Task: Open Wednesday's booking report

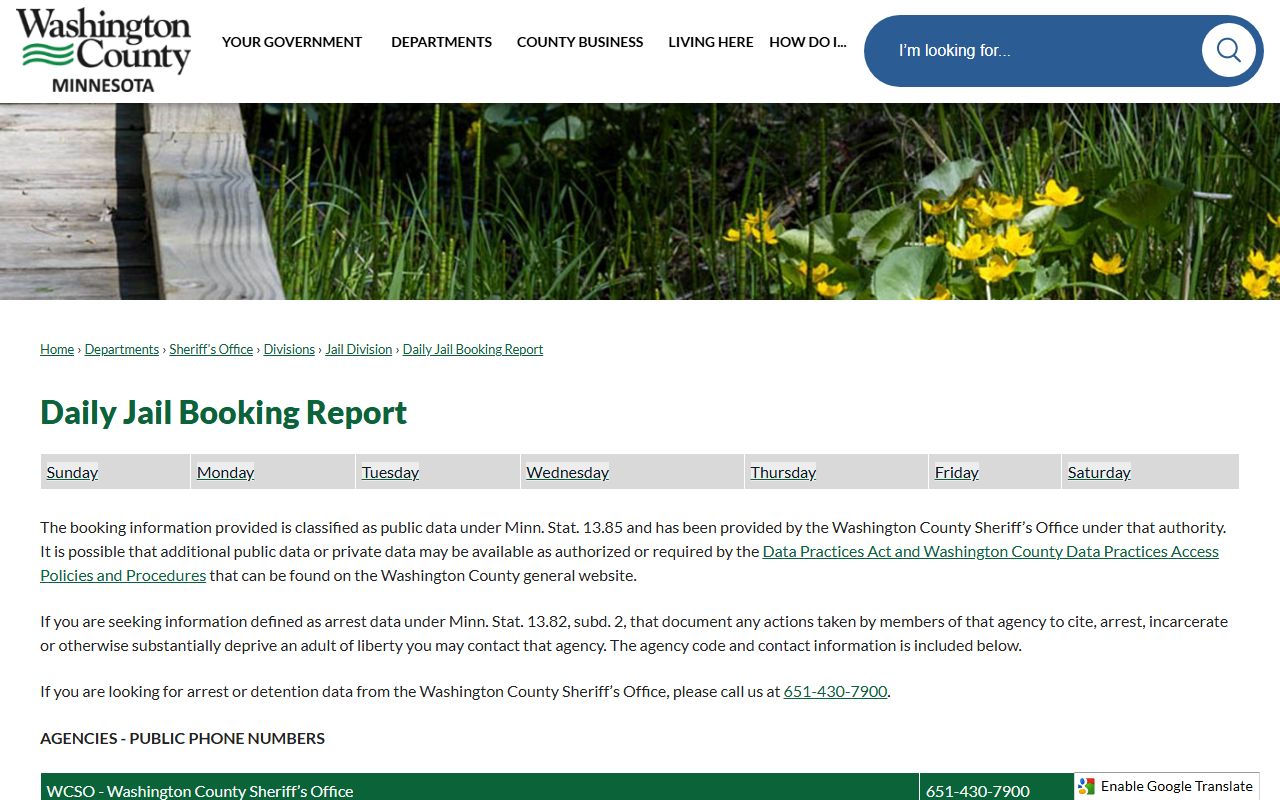Action: pos(568,472)
